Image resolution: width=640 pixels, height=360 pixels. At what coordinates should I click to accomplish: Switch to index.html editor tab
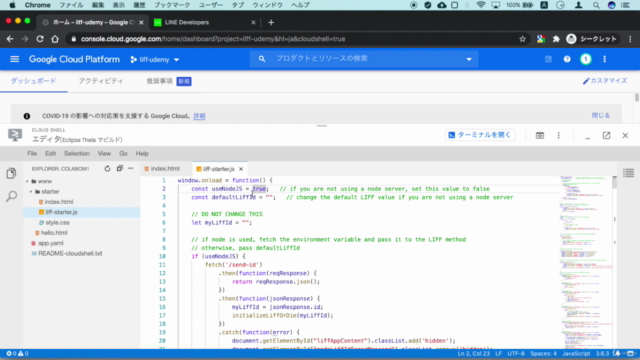click(165, 169)
